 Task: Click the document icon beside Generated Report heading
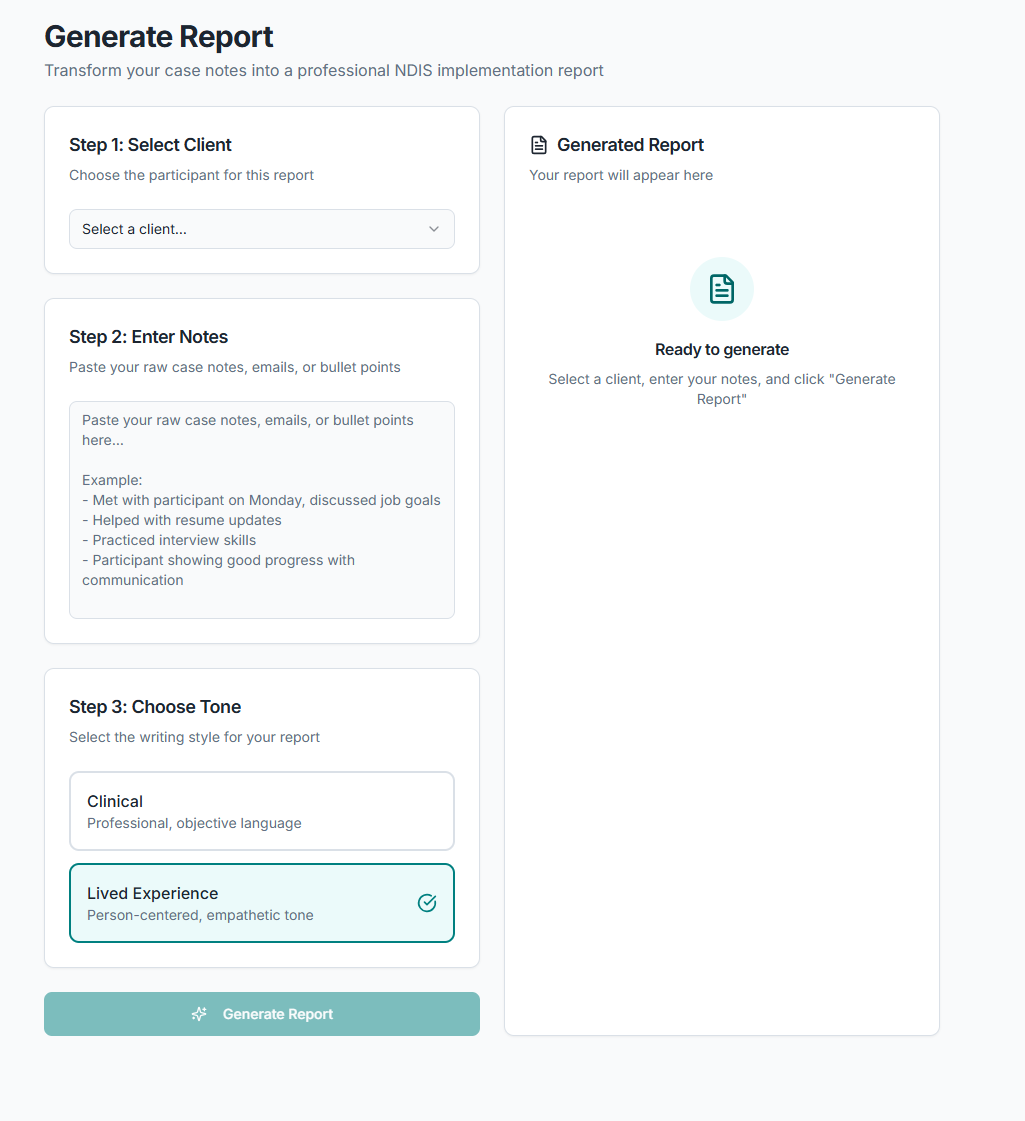point(540,144)
